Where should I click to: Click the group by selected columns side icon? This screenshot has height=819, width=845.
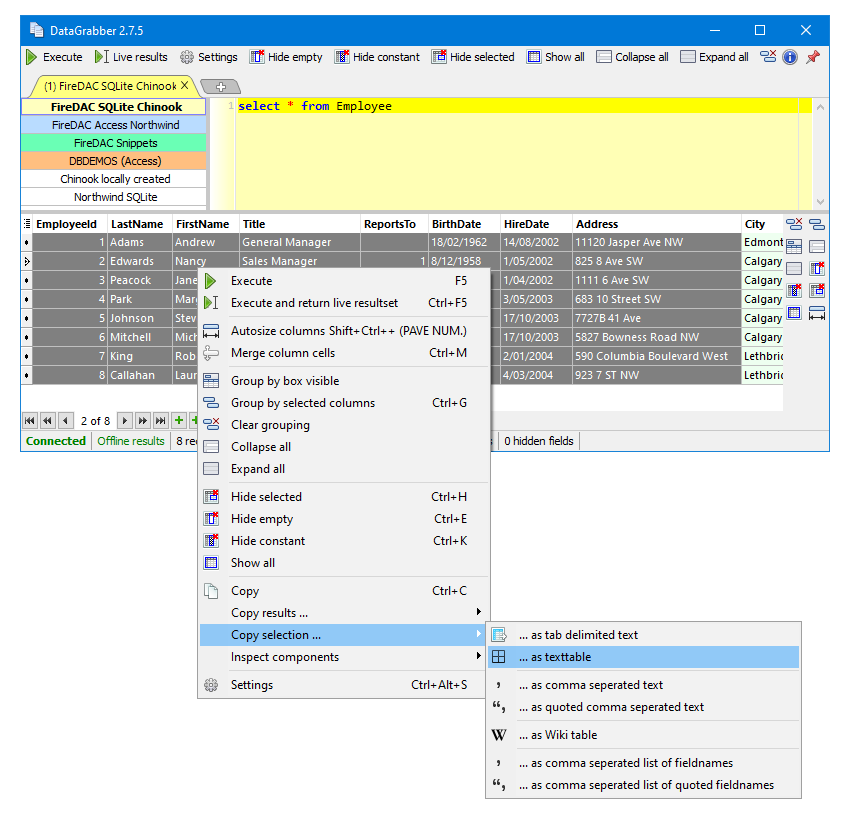coord(817,225)
